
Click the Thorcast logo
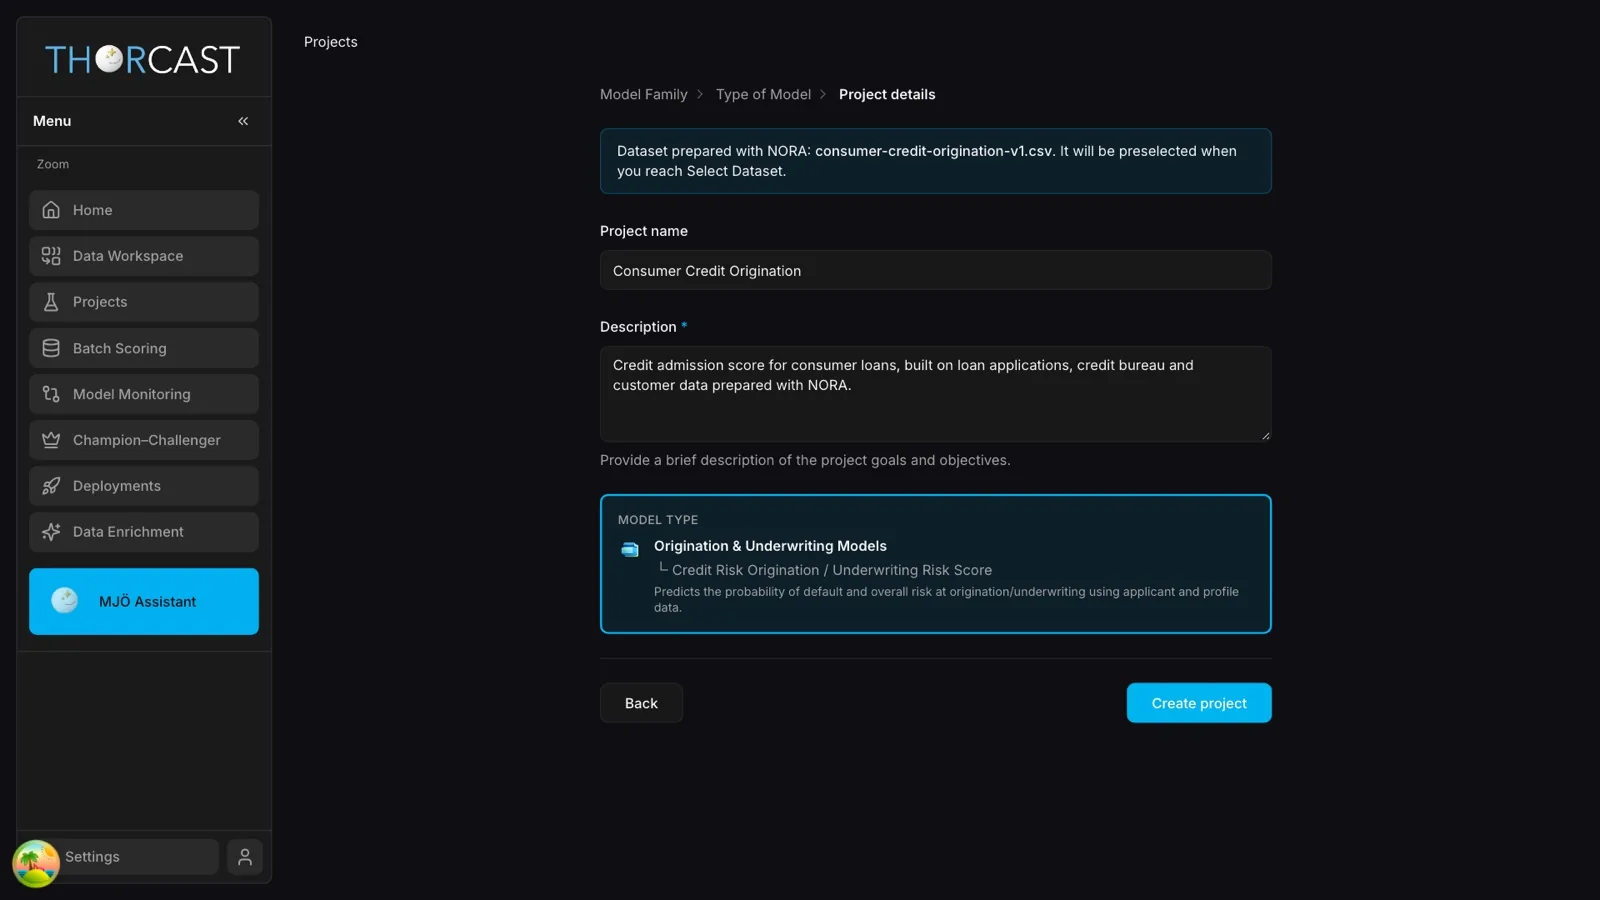pos(142,60)
